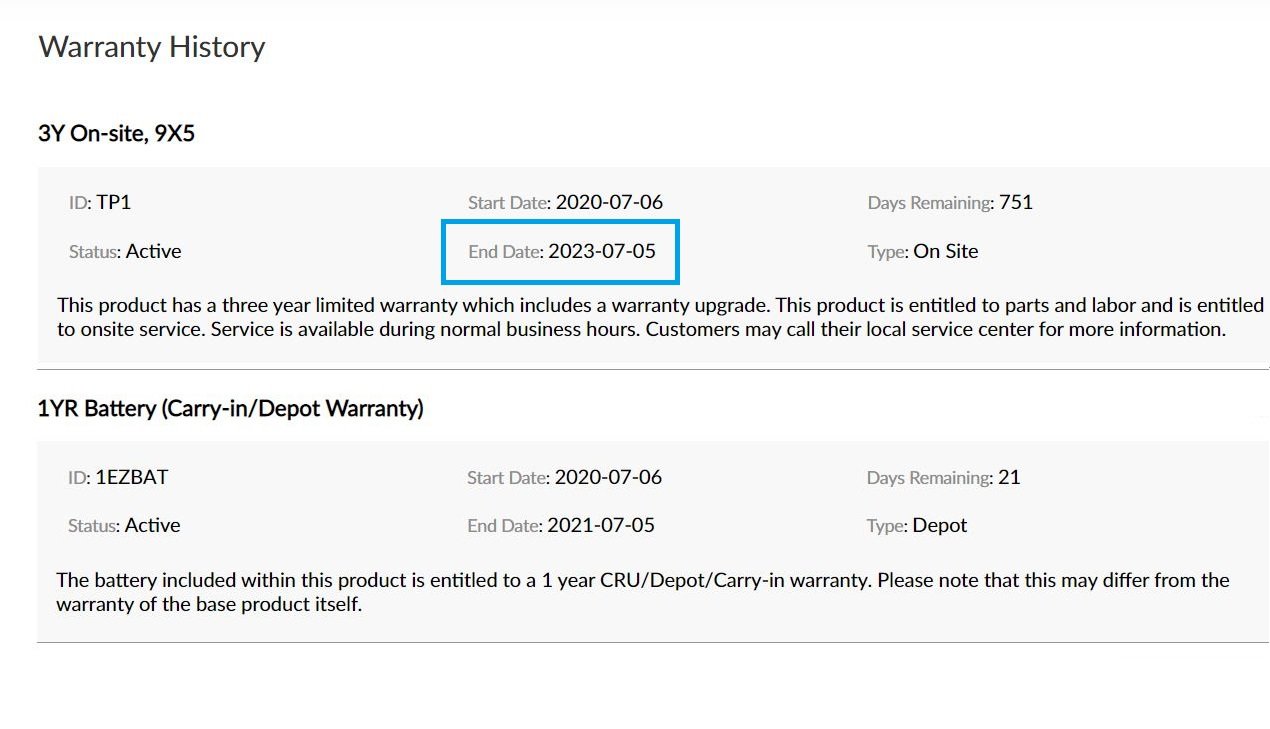The height and width of the screenshot is (729, 1270).
Task: Click the Type label in battery warranty
Action: pos(887,526)
